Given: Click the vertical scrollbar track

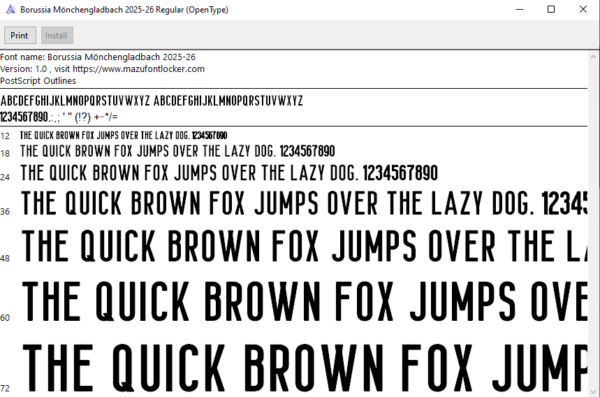Looking at the screenshot, I should (x=593, y=224).
